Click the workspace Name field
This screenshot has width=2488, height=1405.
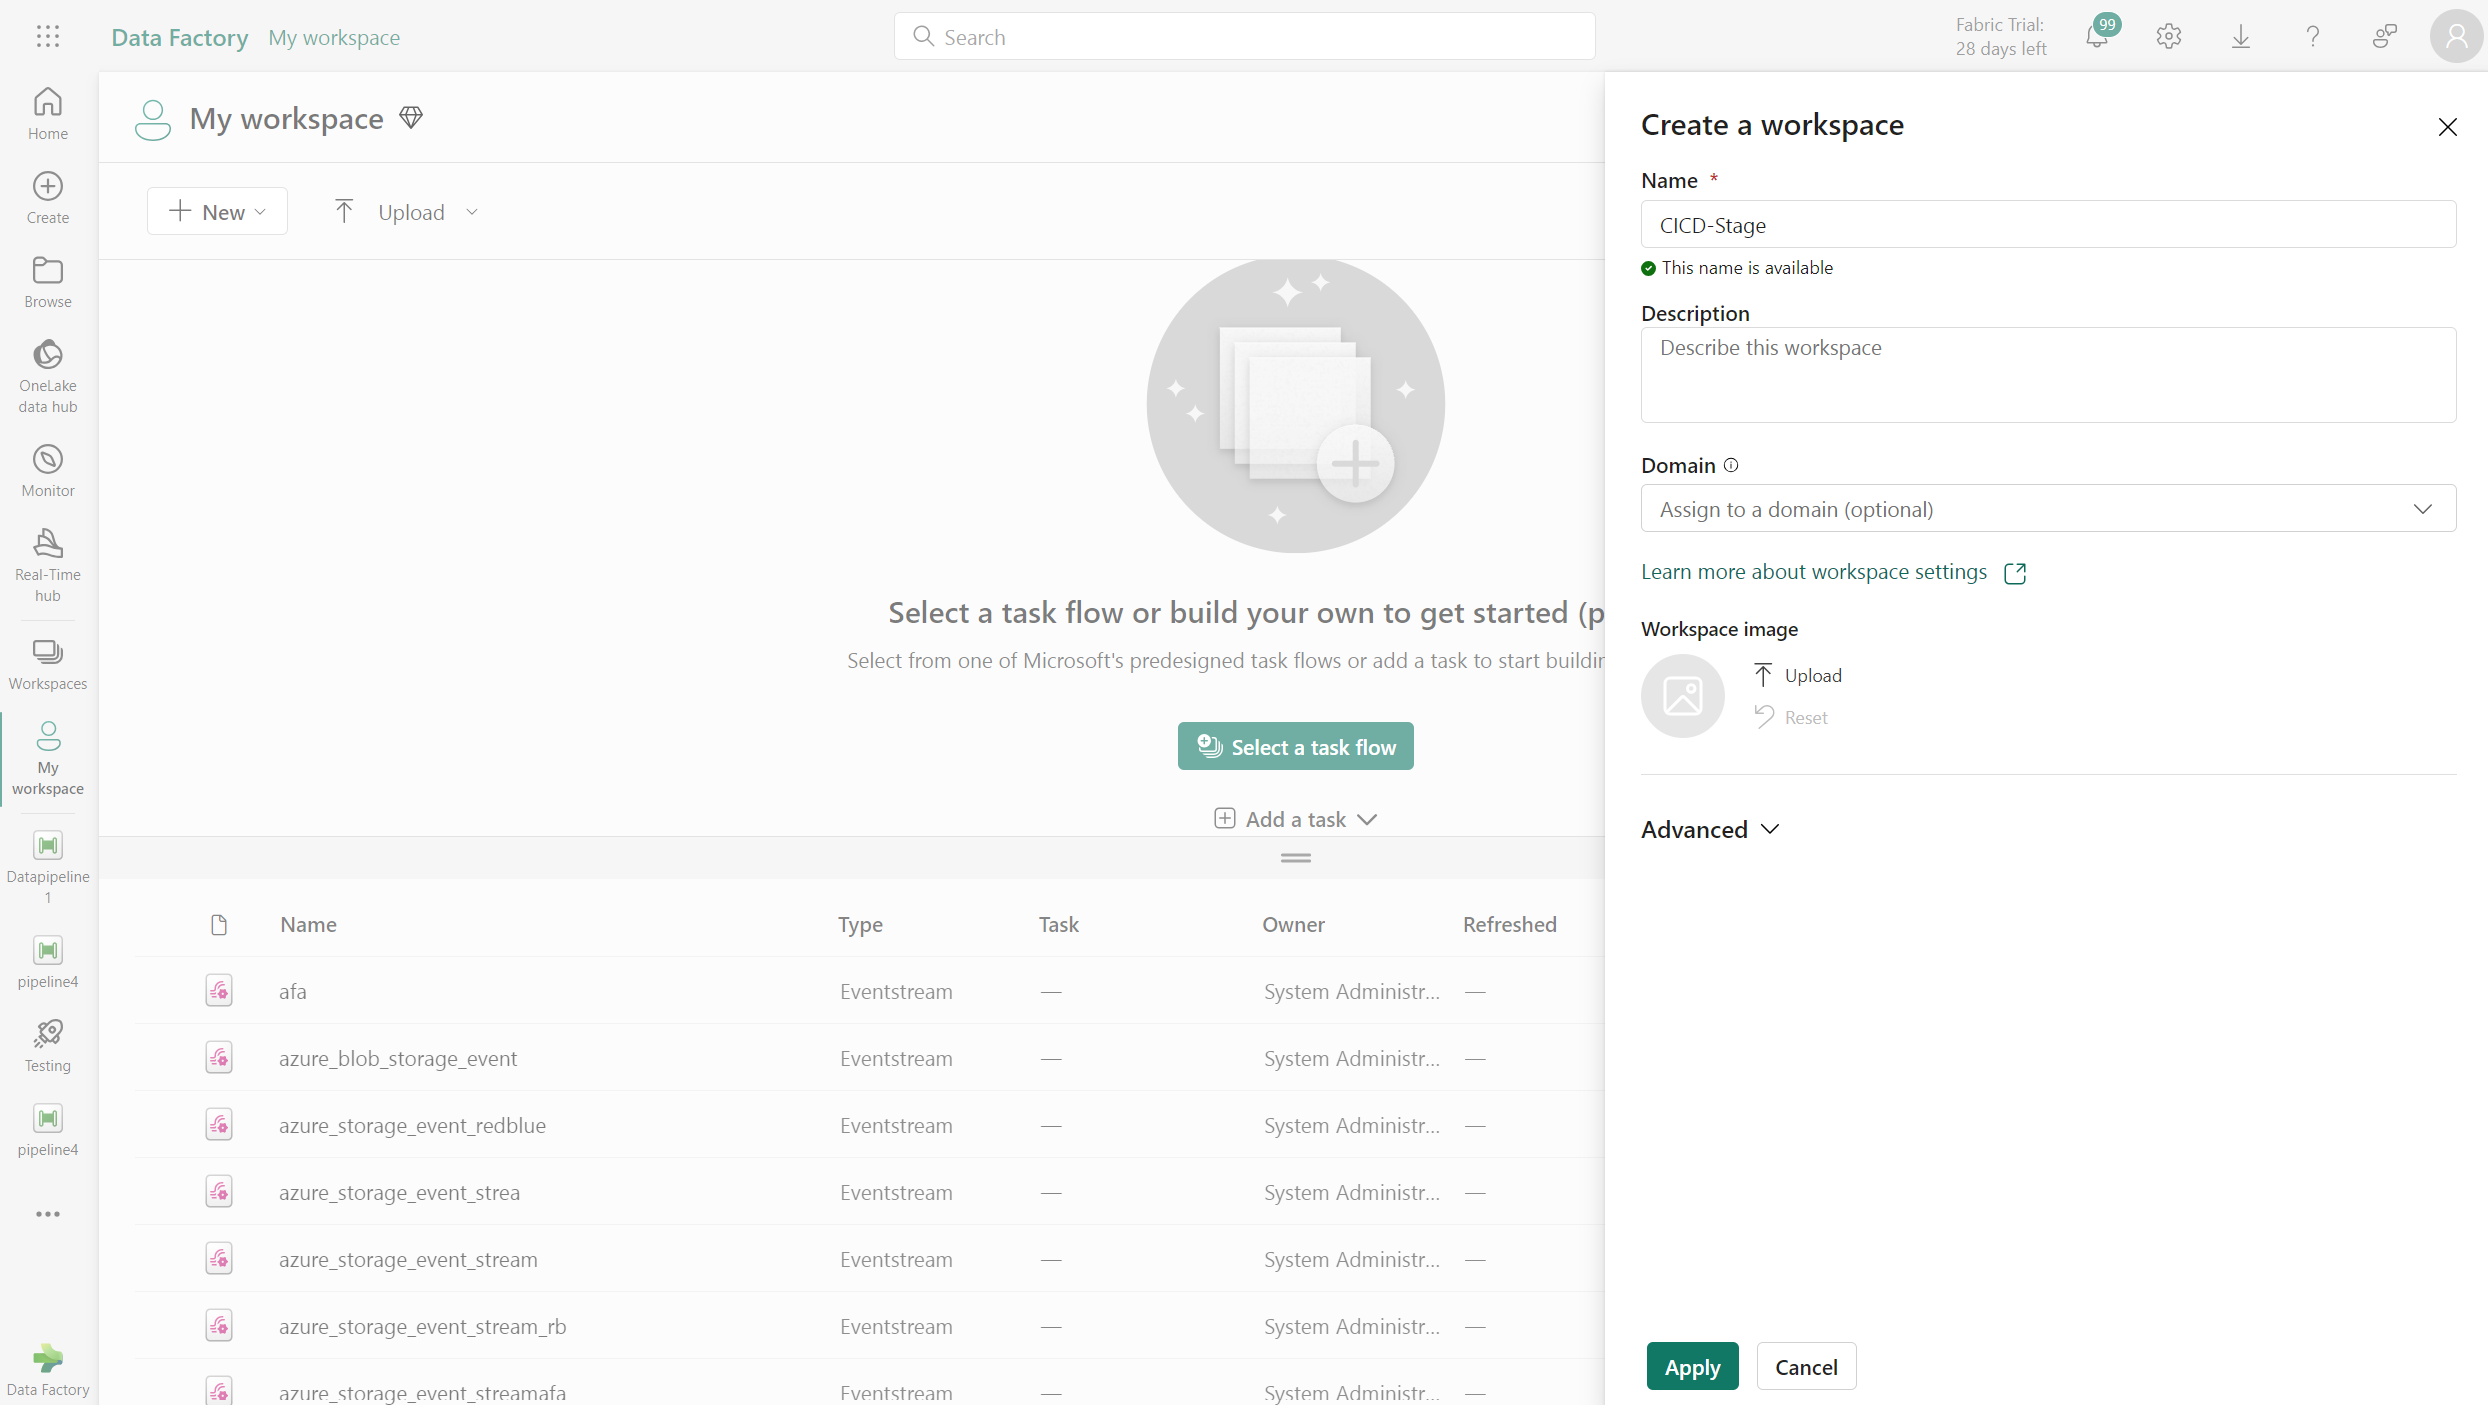tap(2048, 225)
